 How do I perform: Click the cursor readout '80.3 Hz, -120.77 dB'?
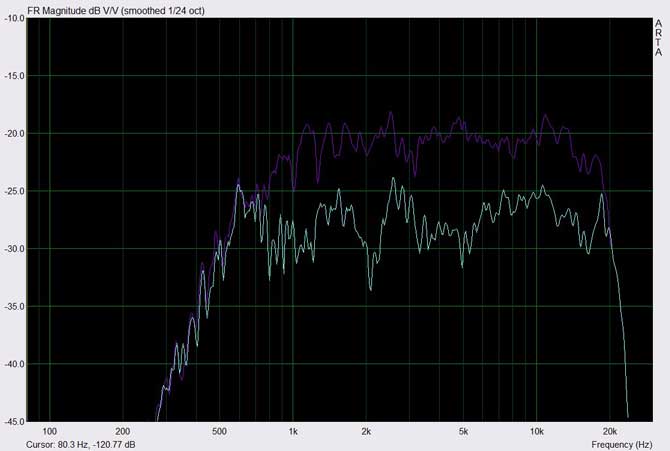pos(97,445)
